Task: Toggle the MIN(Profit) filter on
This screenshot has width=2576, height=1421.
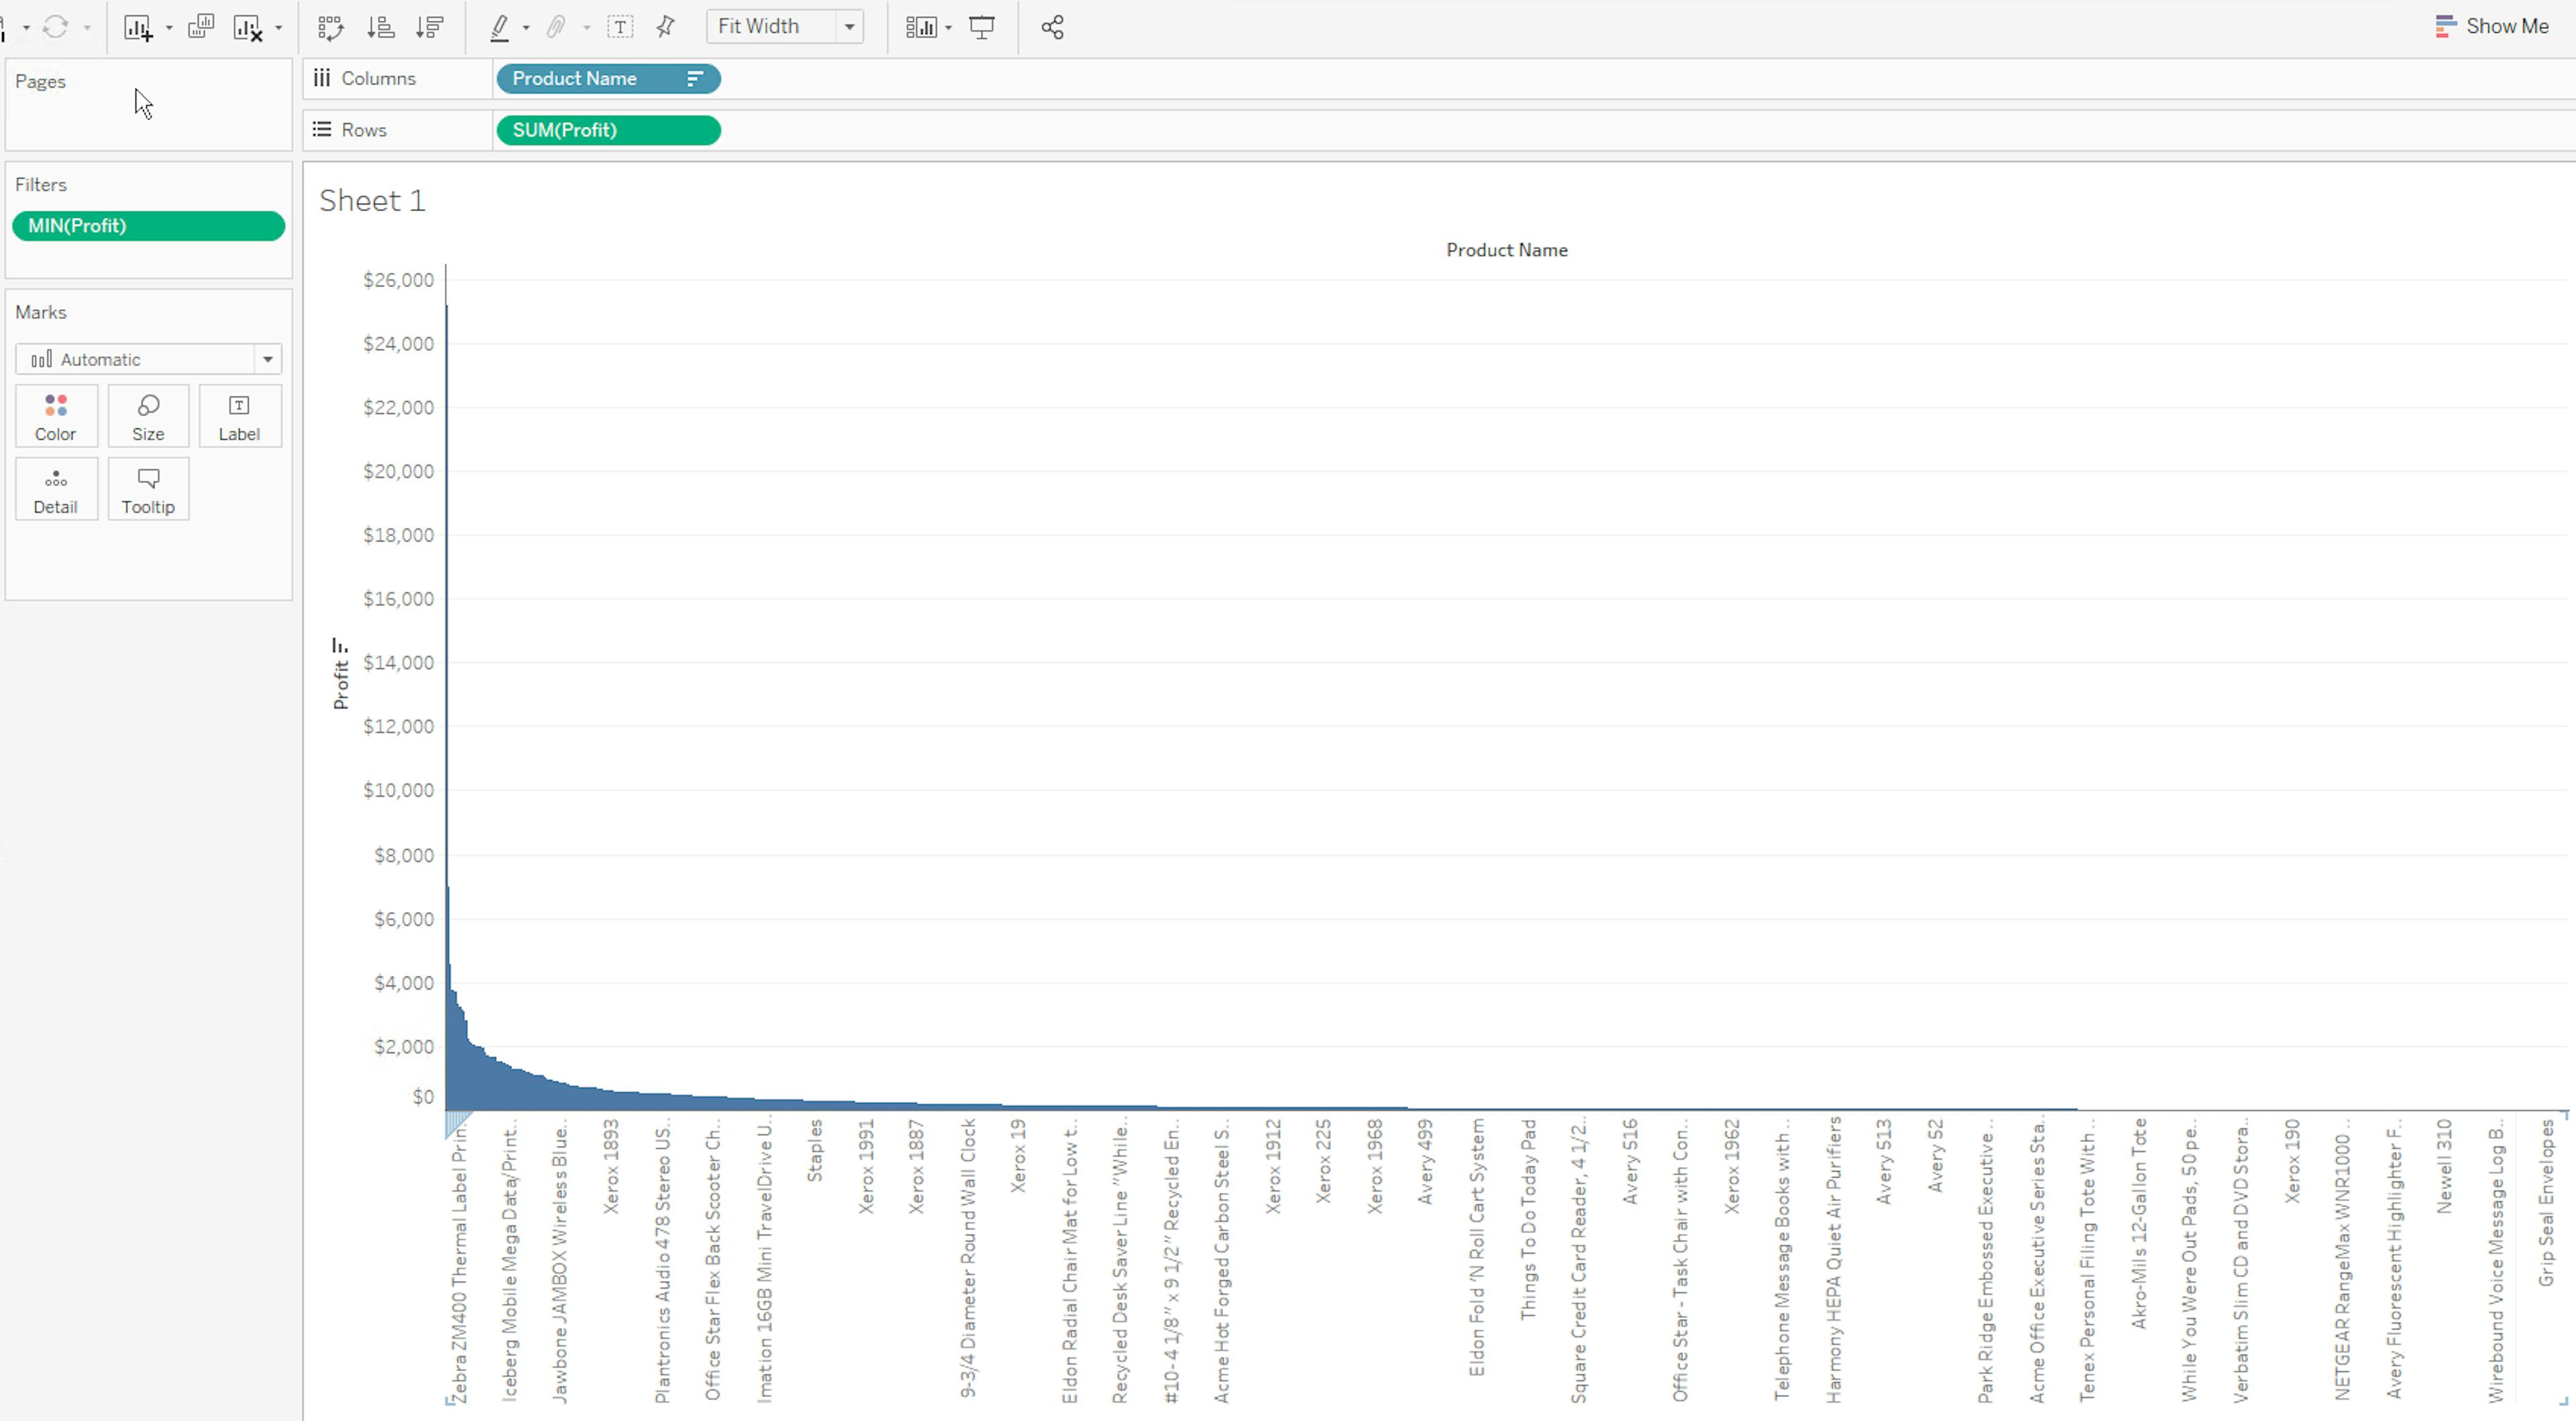Action: point(149,224)
